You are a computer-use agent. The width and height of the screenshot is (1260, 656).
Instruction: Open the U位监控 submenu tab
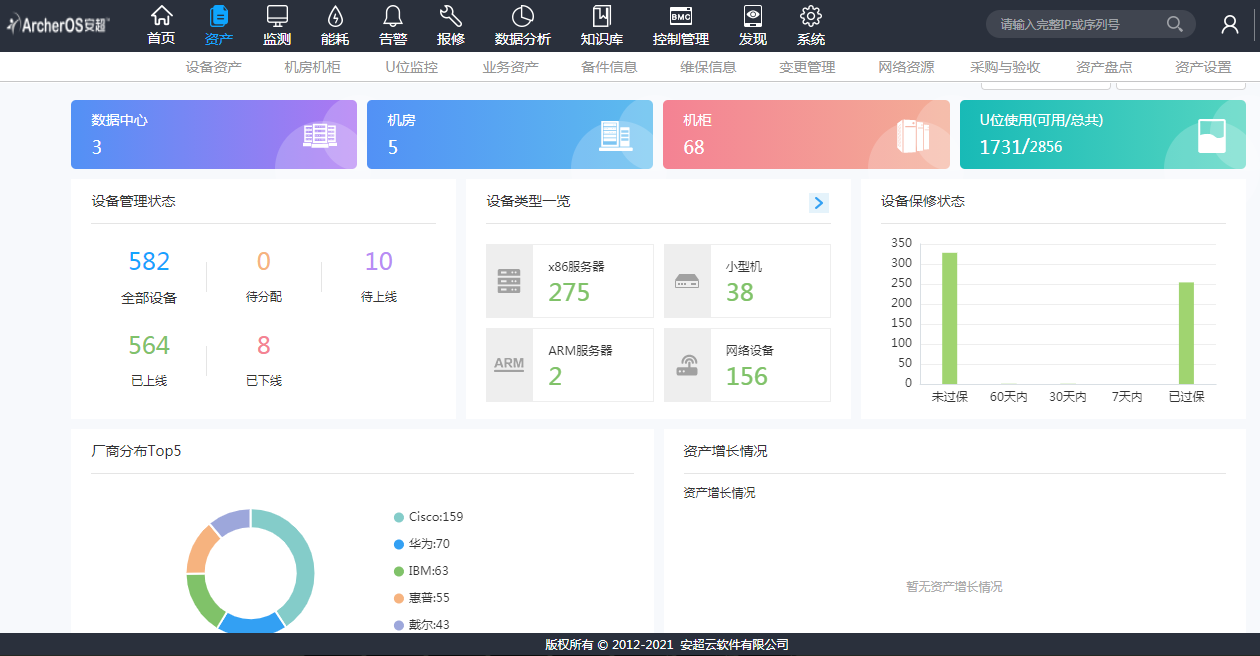point(411,67)
